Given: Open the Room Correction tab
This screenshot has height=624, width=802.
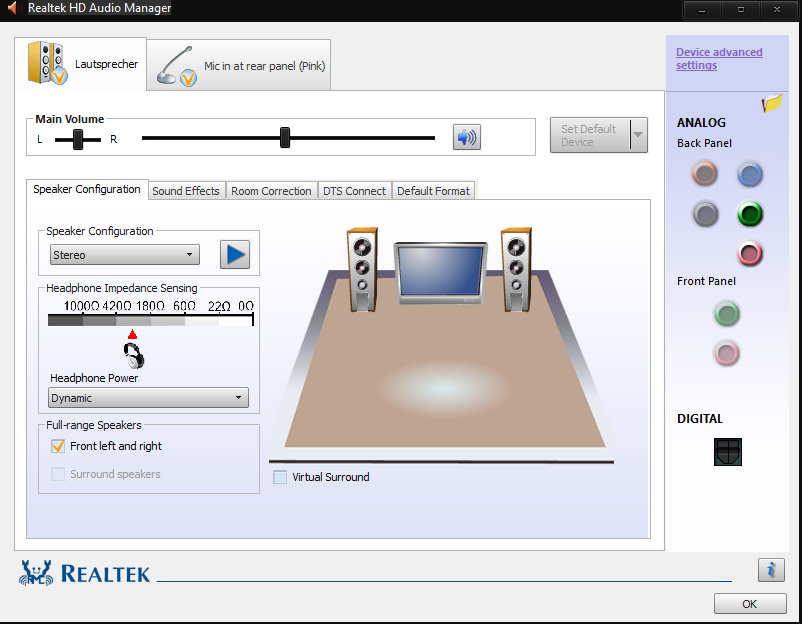Looking at the screenshot, I should click(271, 191).
